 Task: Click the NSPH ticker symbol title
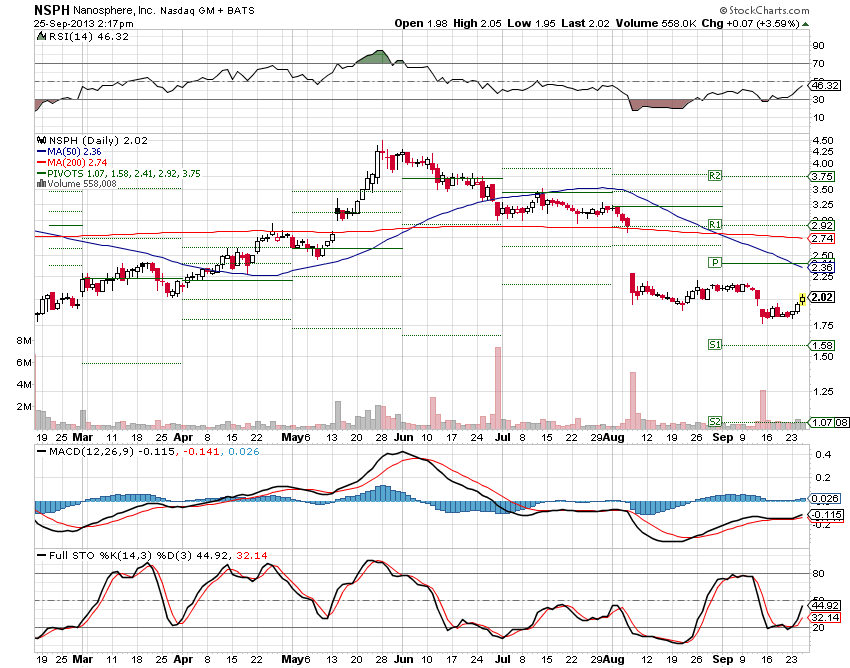coord(51,10)
